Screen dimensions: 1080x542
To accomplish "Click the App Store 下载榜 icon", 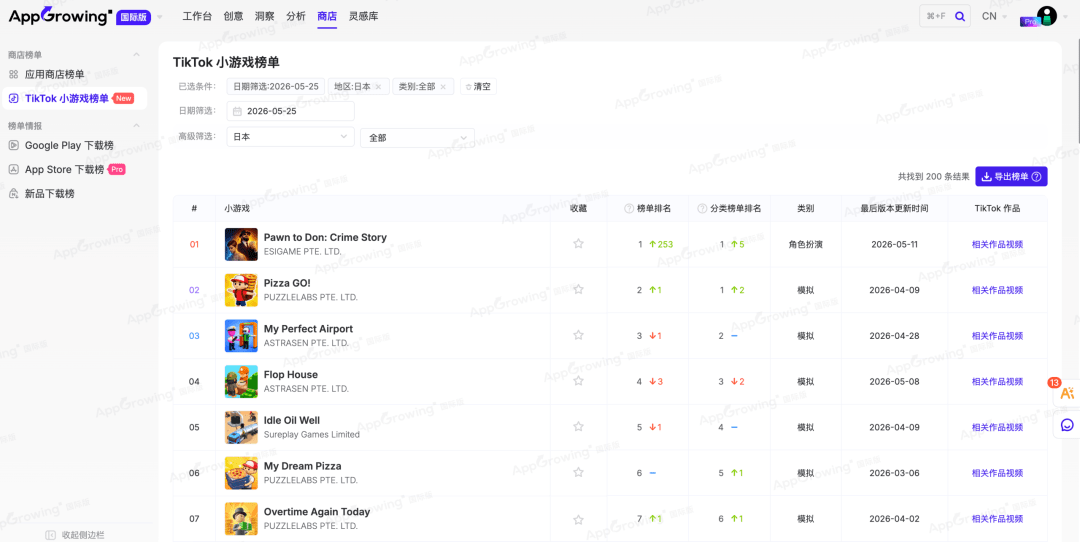I will [13, 169].
